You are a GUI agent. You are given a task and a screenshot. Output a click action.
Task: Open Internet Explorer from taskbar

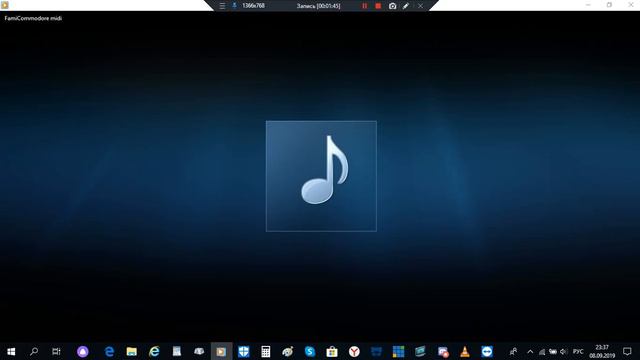click(154, 351)
